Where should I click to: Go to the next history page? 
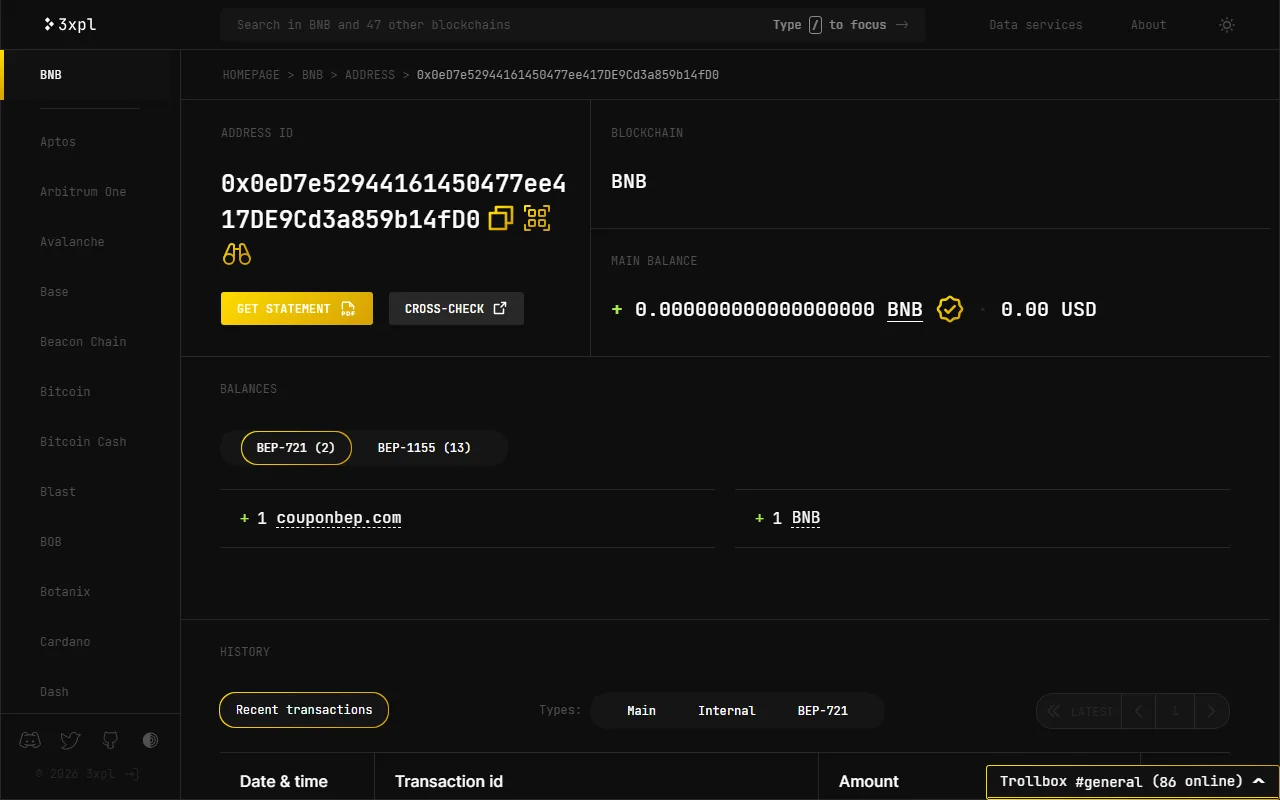click(x=1212, y=711)
